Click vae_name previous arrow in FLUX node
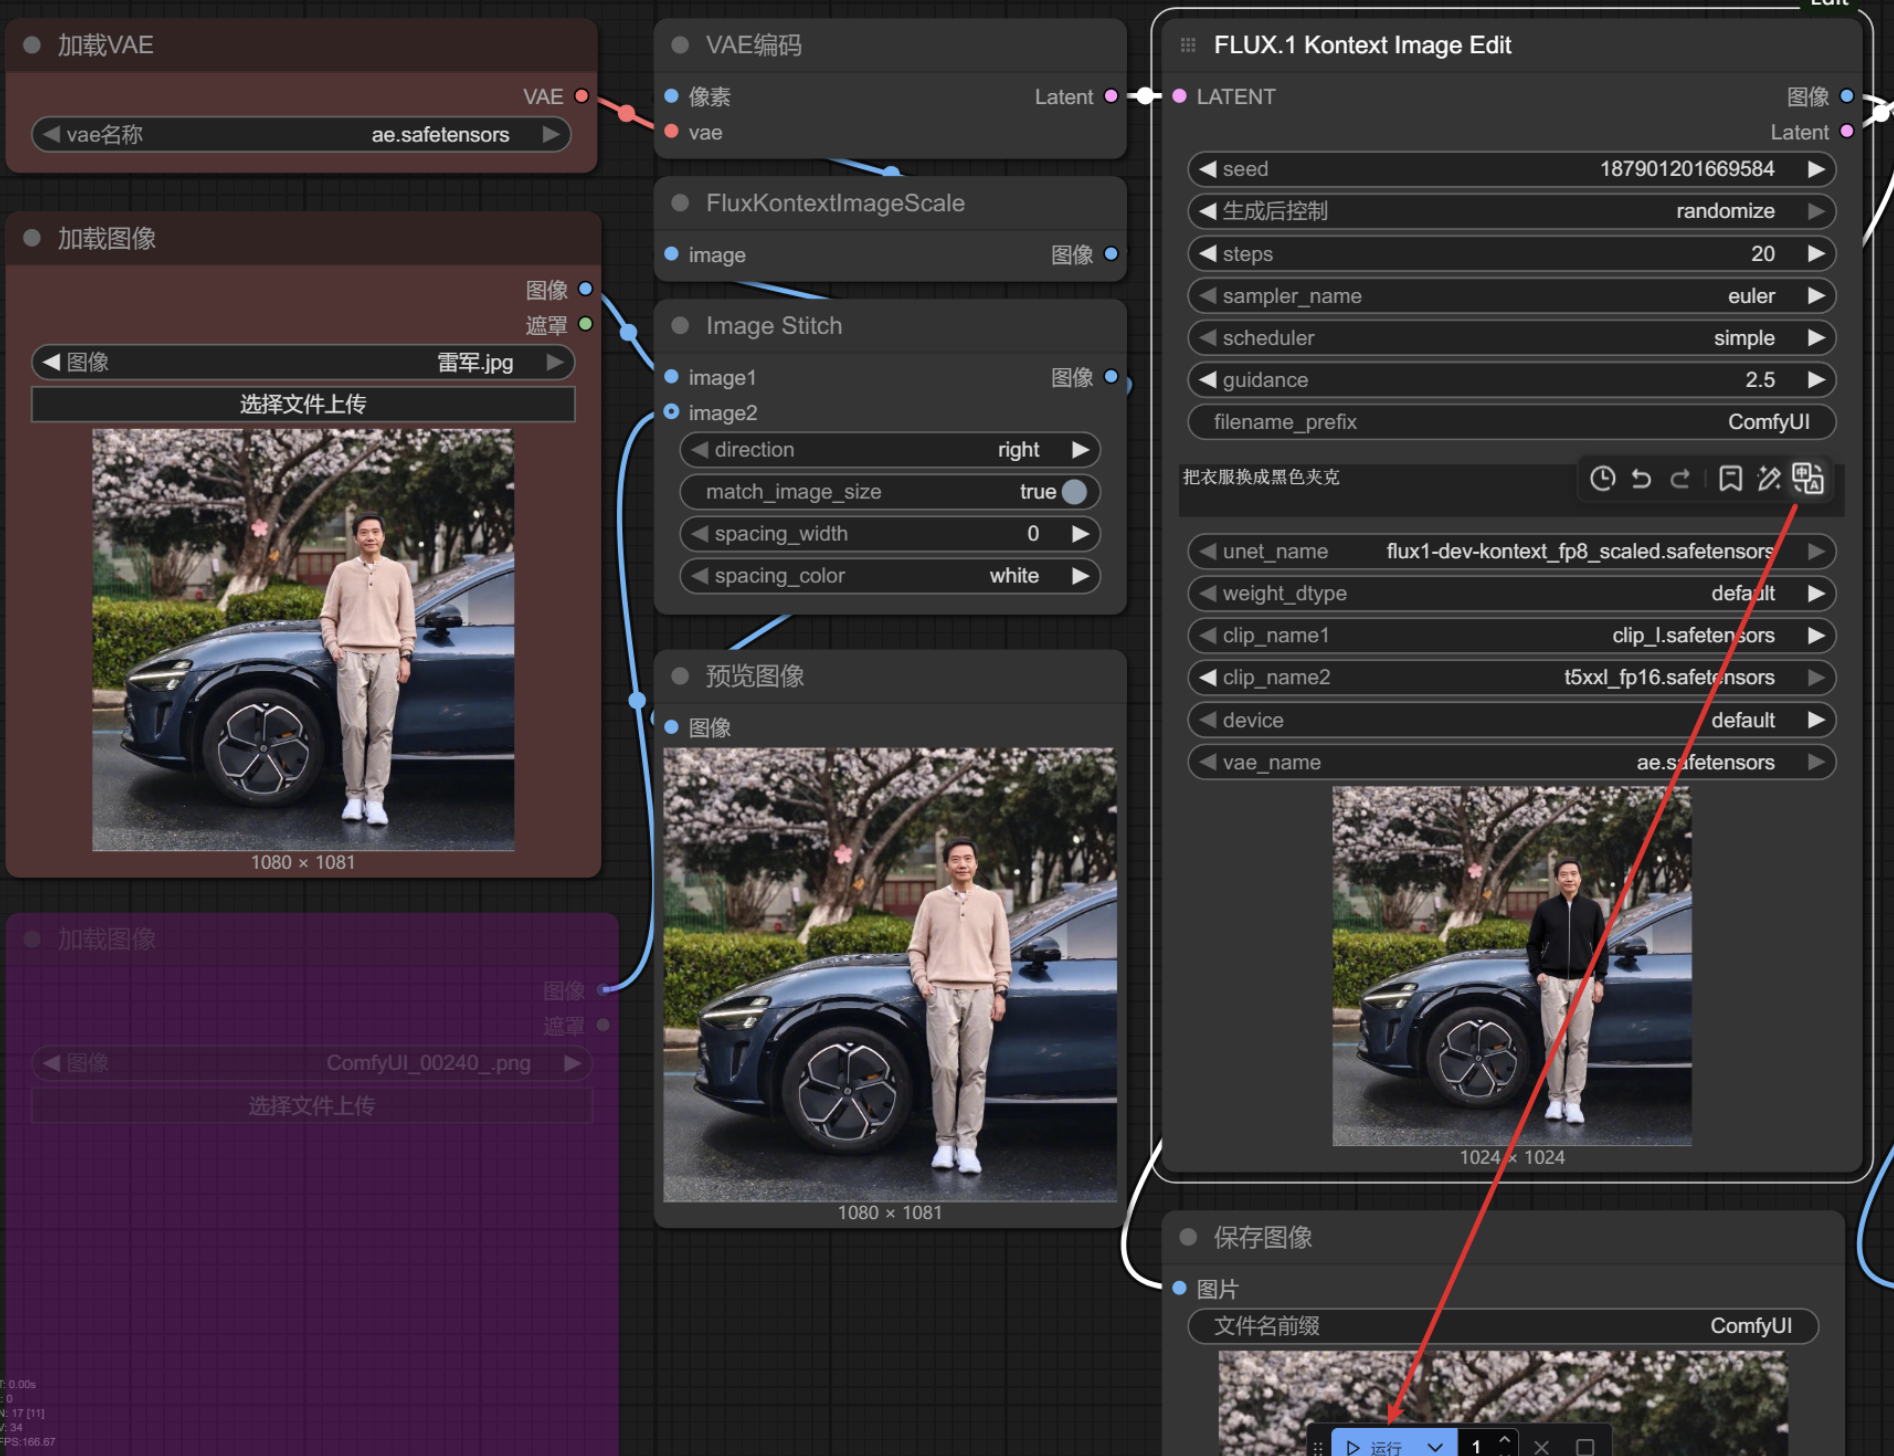 [x=1207, y=762]
